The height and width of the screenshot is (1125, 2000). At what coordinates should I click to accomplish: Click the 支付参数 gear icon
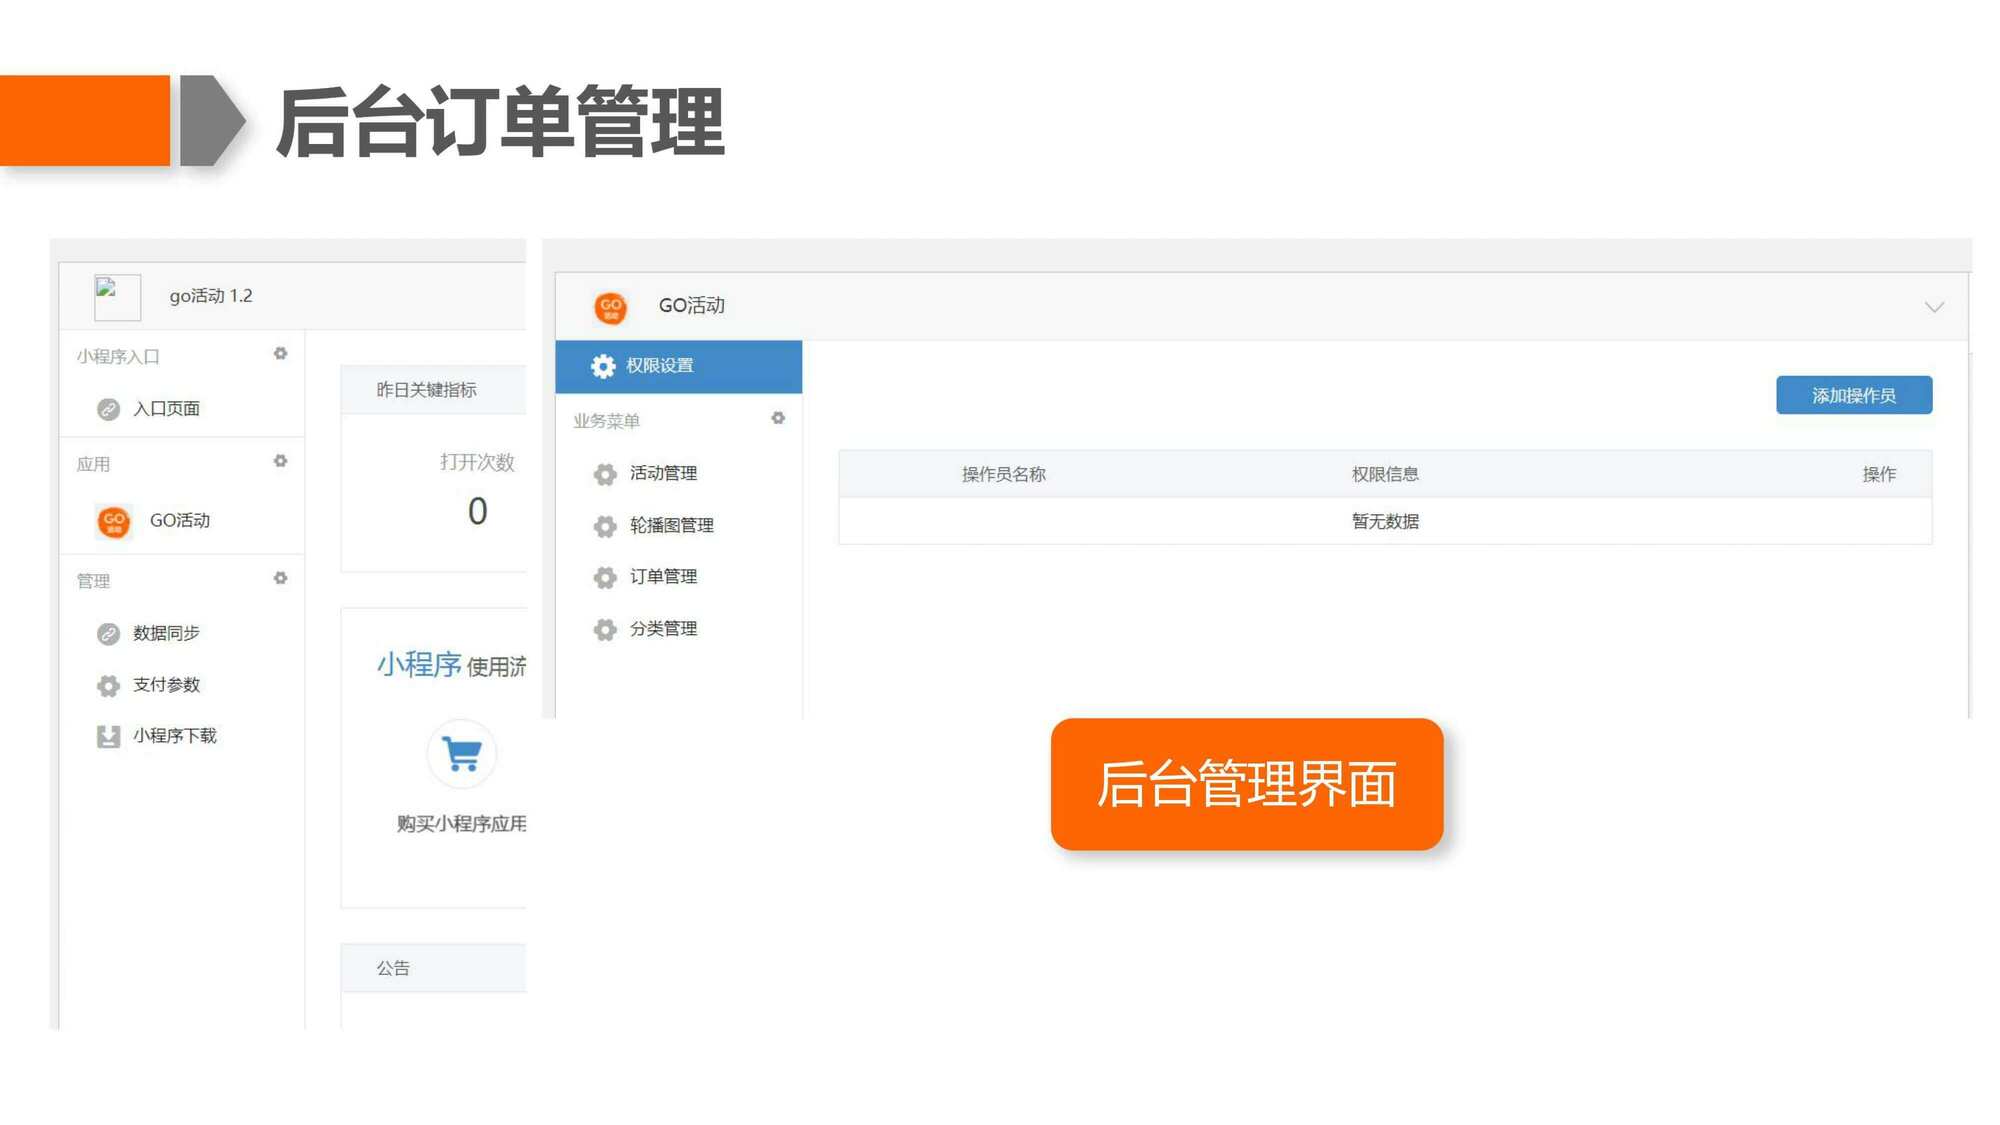coord(108,686)
